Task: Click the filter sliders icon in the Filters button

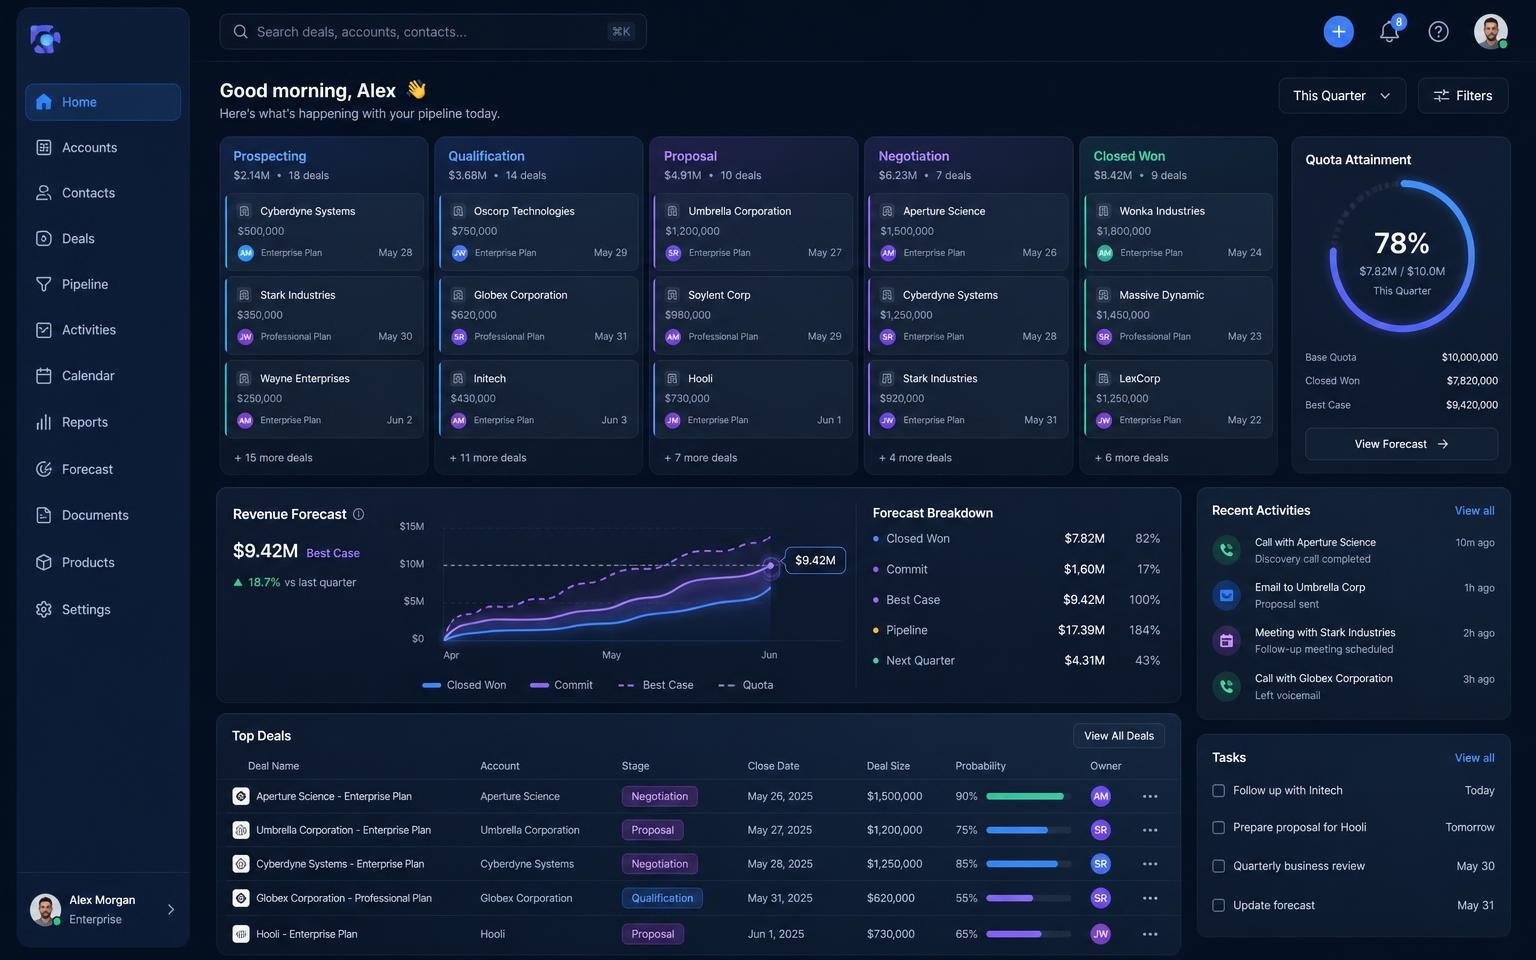Action: point(1441,96)
